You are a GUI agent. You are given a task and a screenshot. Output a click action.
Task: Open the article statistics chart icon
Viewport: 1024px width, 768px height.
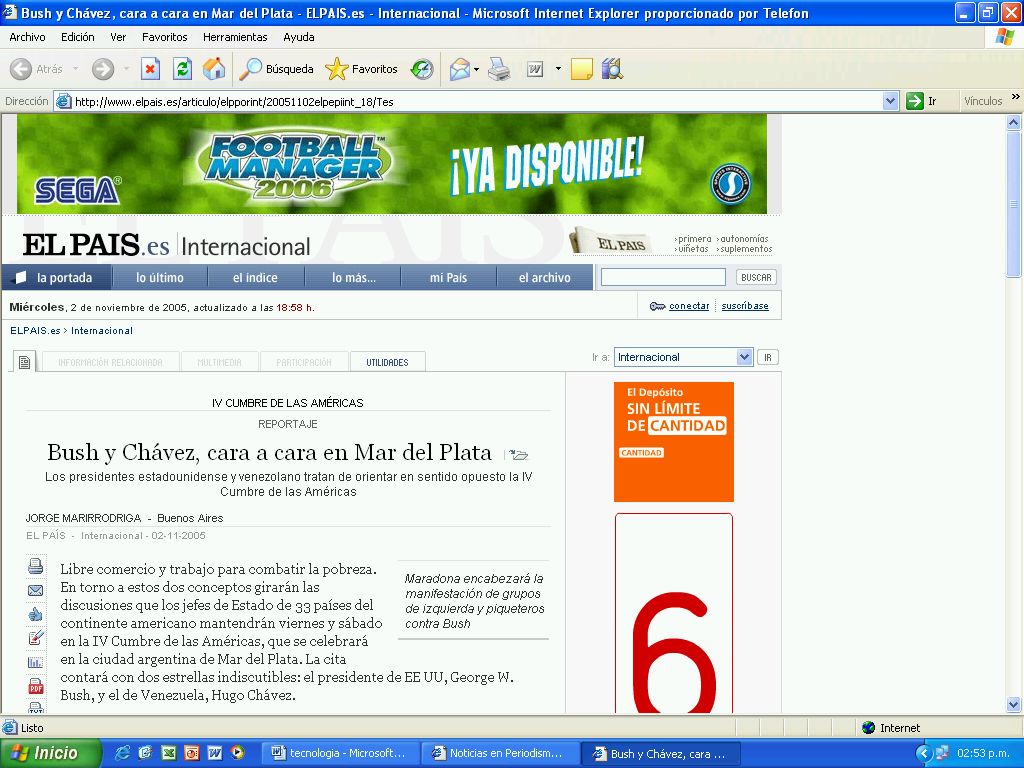coord(36,662)
